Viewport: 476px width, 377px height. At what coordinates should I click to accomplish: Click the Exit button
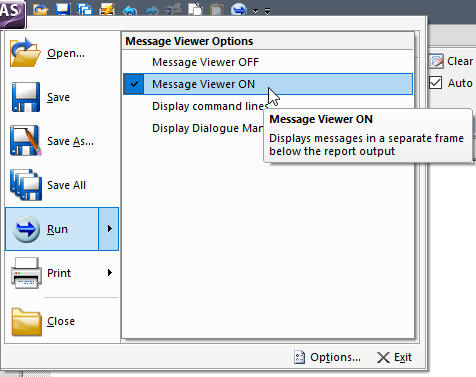[395, 357]
